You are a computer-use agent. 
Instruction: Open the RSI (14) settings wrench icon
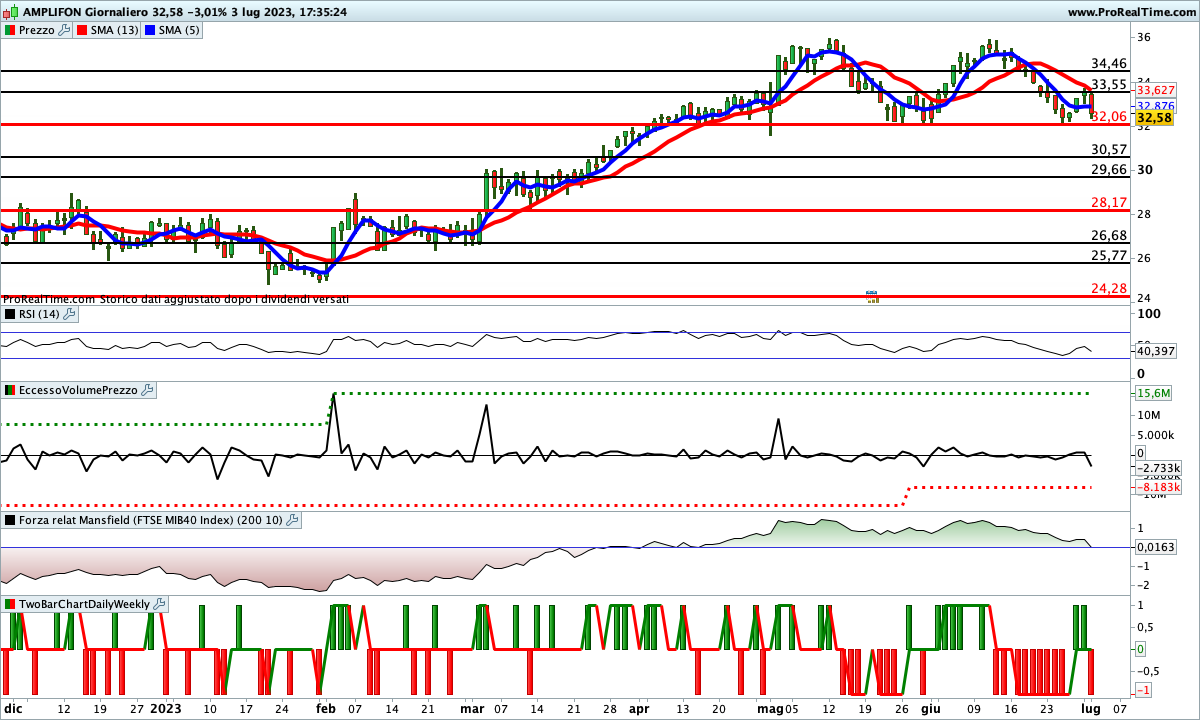[69, 314]
